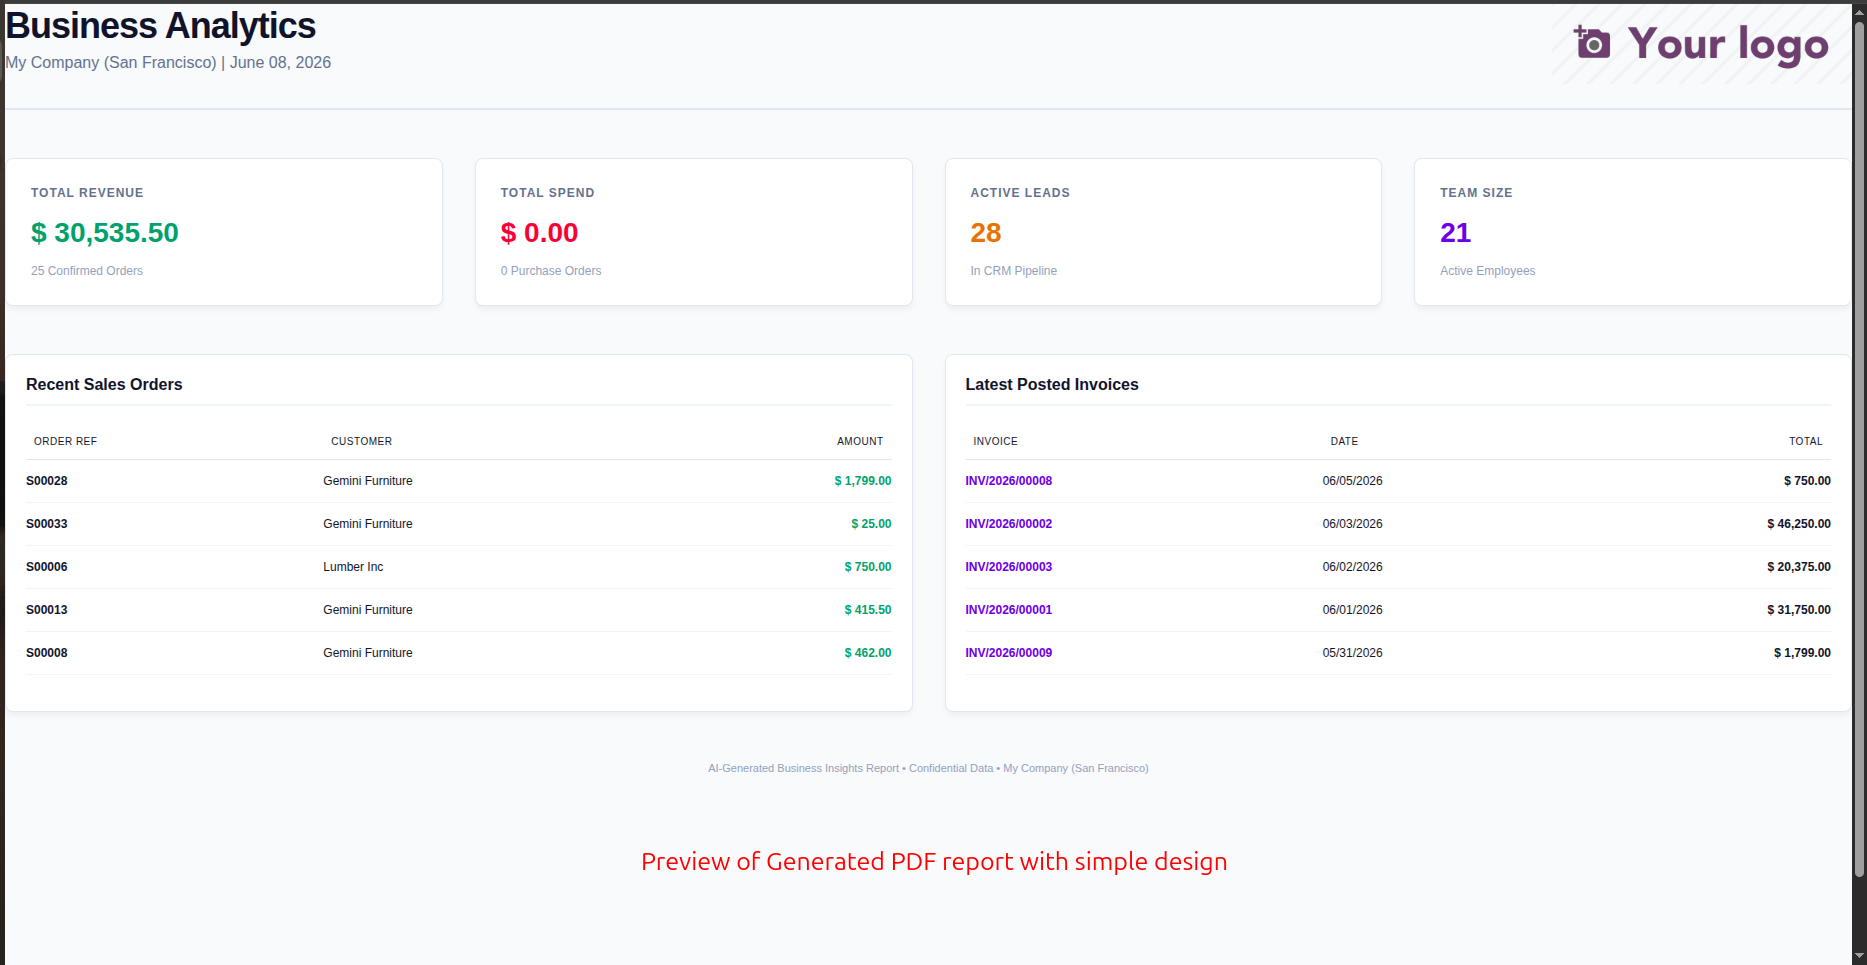Click the Total Revenue amount $ 30,535.50
This screenshot has height=965, width=1867.
point(105,233)
